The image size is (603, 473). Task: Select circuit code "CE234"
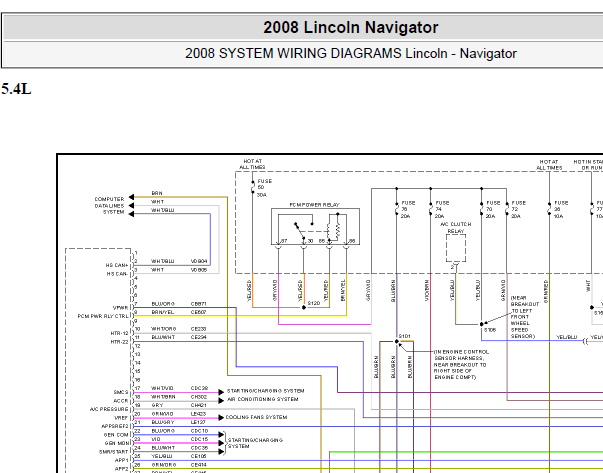click(199, 337)
